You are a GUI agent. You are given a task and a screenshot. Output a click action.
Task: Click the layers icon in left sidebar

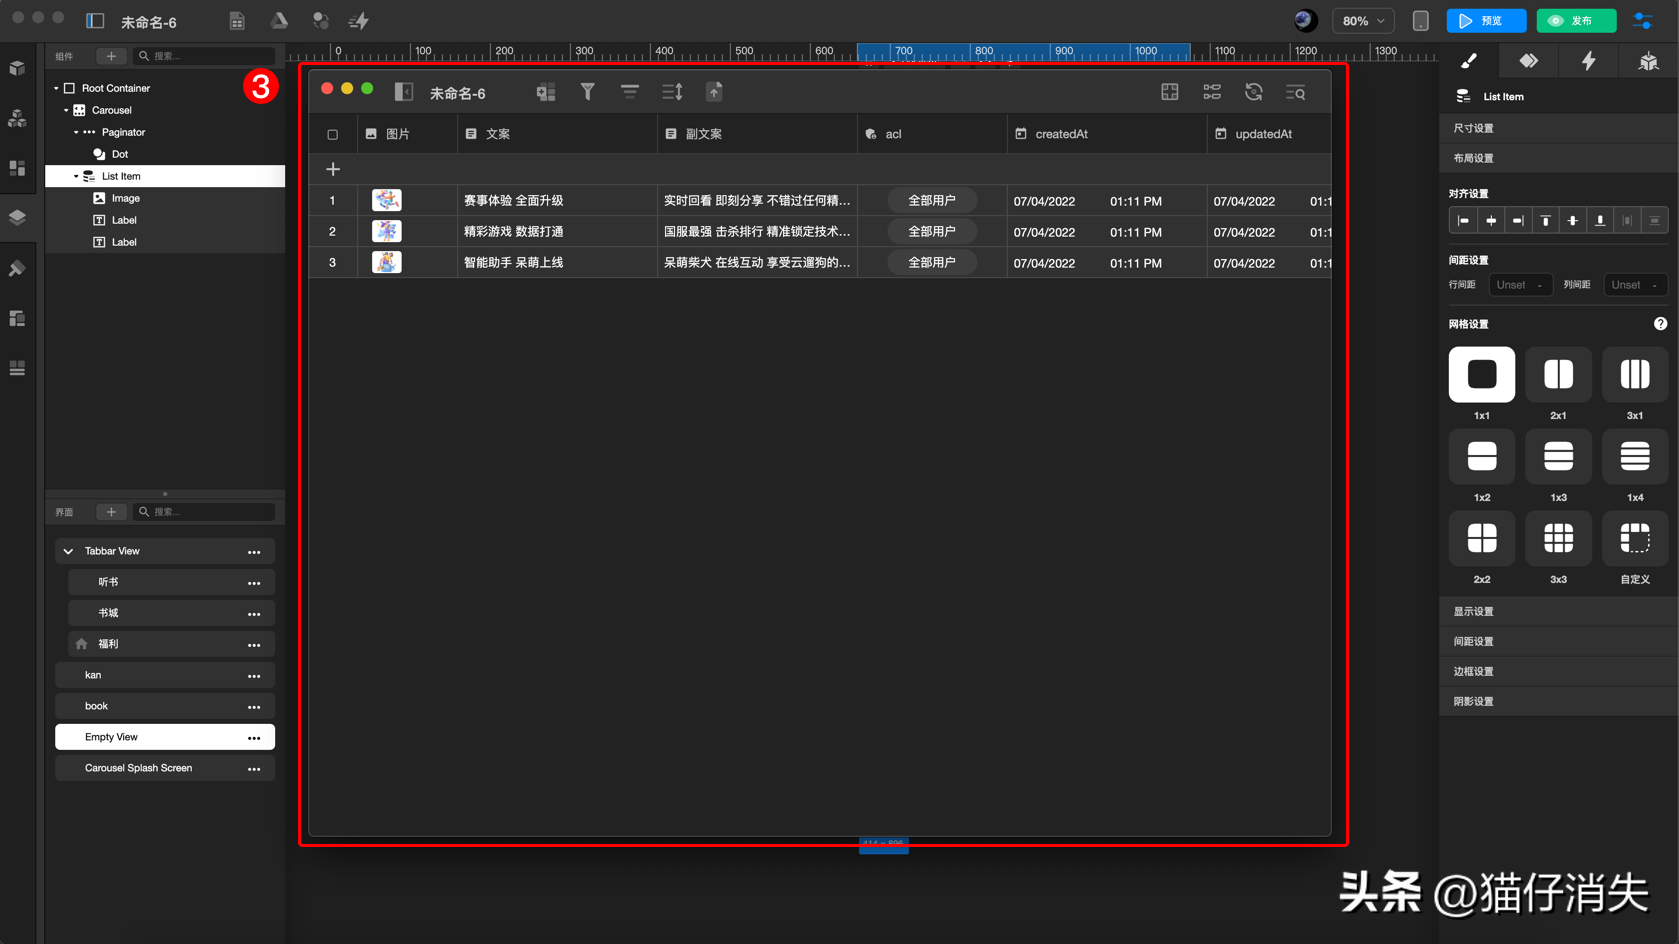point(17,217)
